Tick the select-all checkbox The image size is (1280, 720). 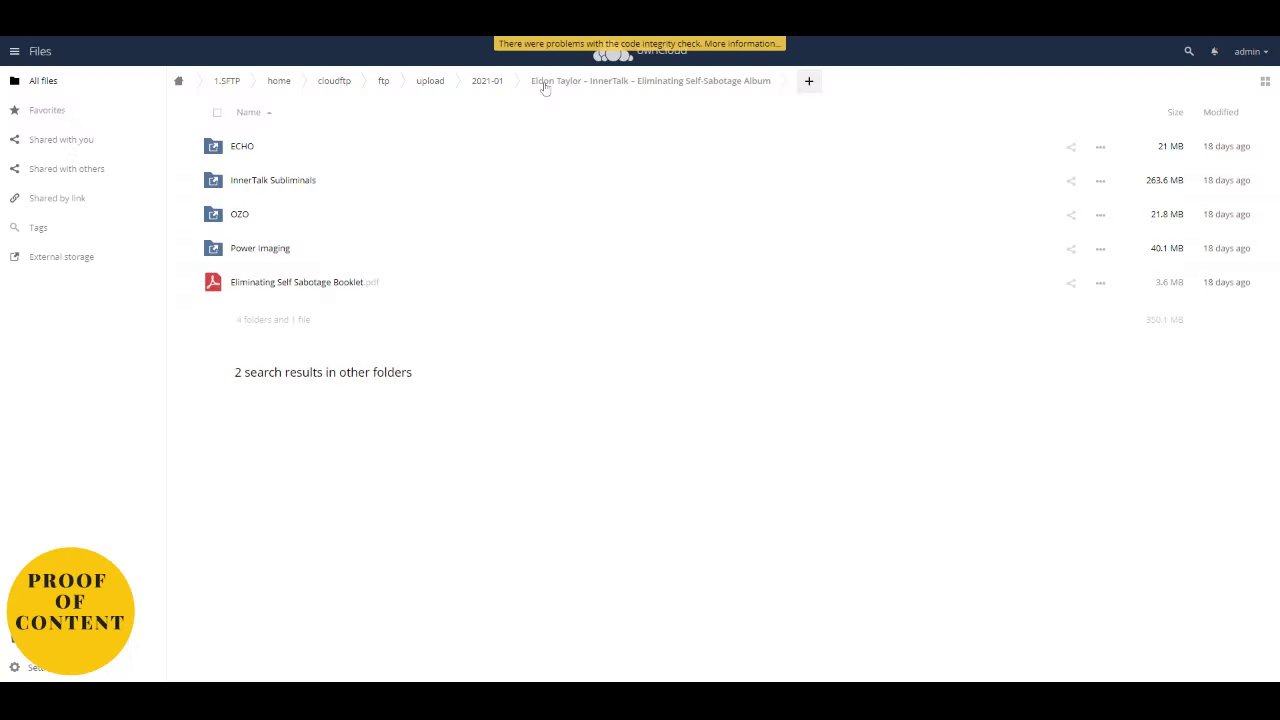tap(217, 113)
